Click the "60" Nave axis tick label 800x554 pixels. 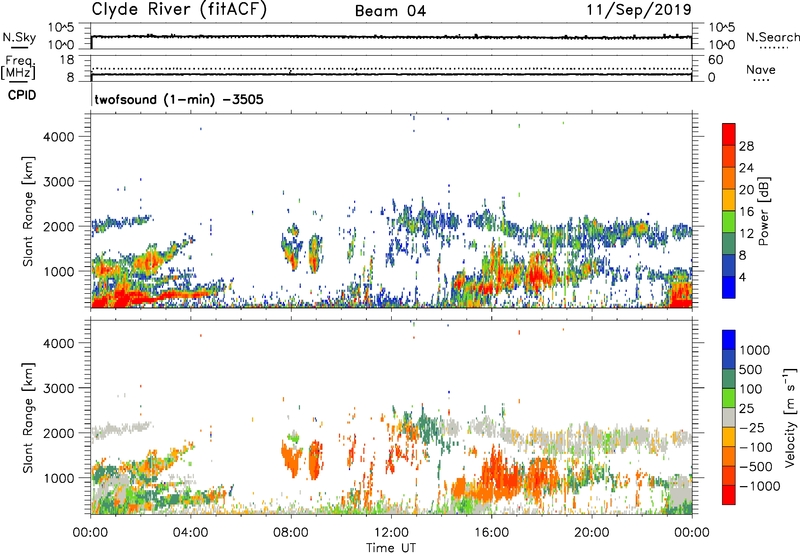[715, 60]
